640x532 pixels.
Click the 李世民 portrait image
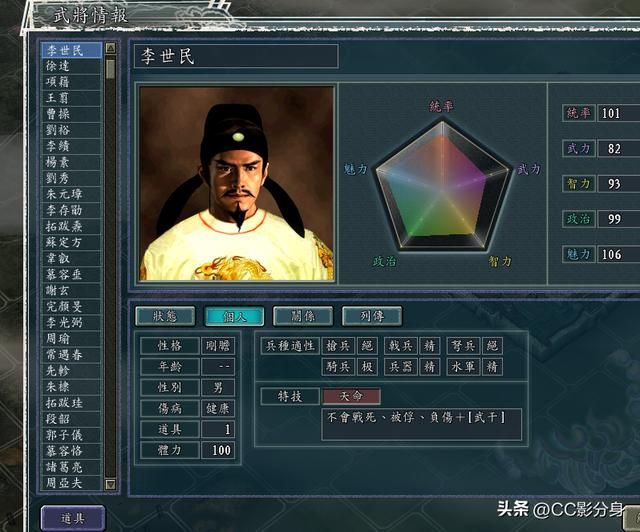(x=236, y=183)
